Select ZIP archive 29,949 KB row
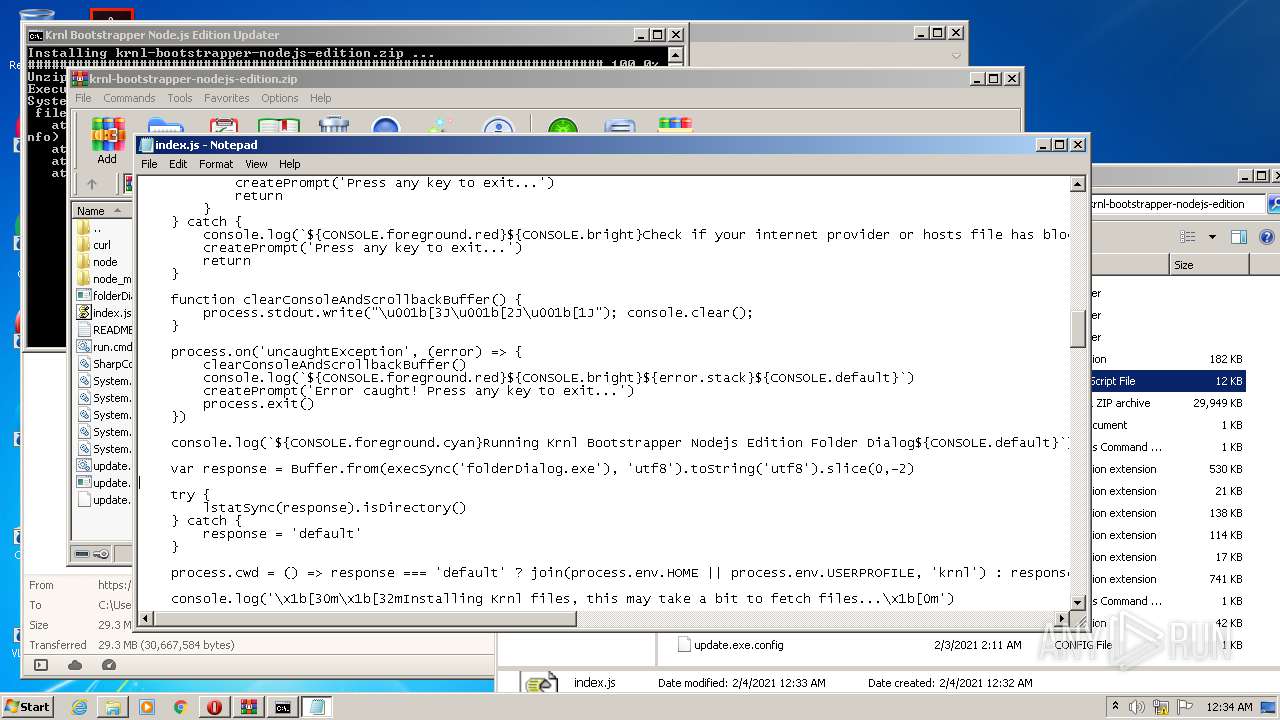This screenshot has width=1280, height=720. click(x=1169, y=403)
